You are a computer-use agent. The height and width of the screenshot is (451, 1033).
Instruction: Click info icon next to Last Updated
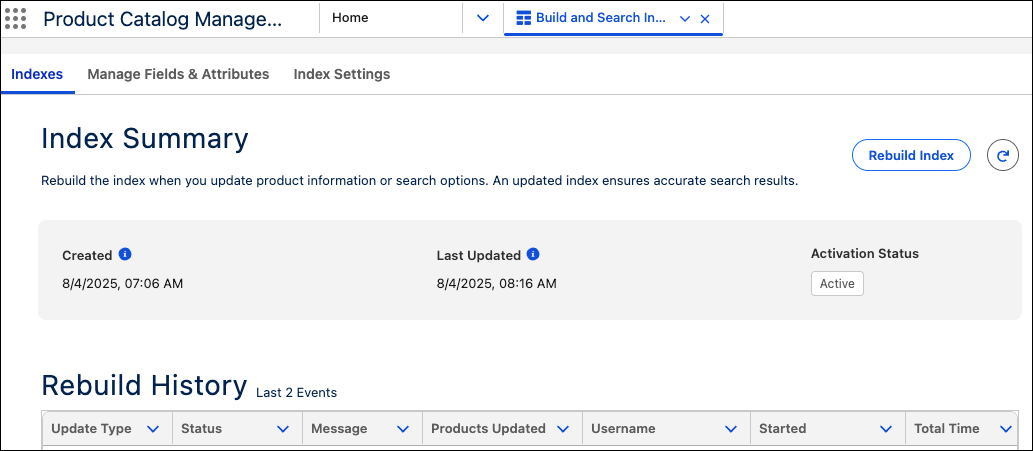tap(534, 254)
